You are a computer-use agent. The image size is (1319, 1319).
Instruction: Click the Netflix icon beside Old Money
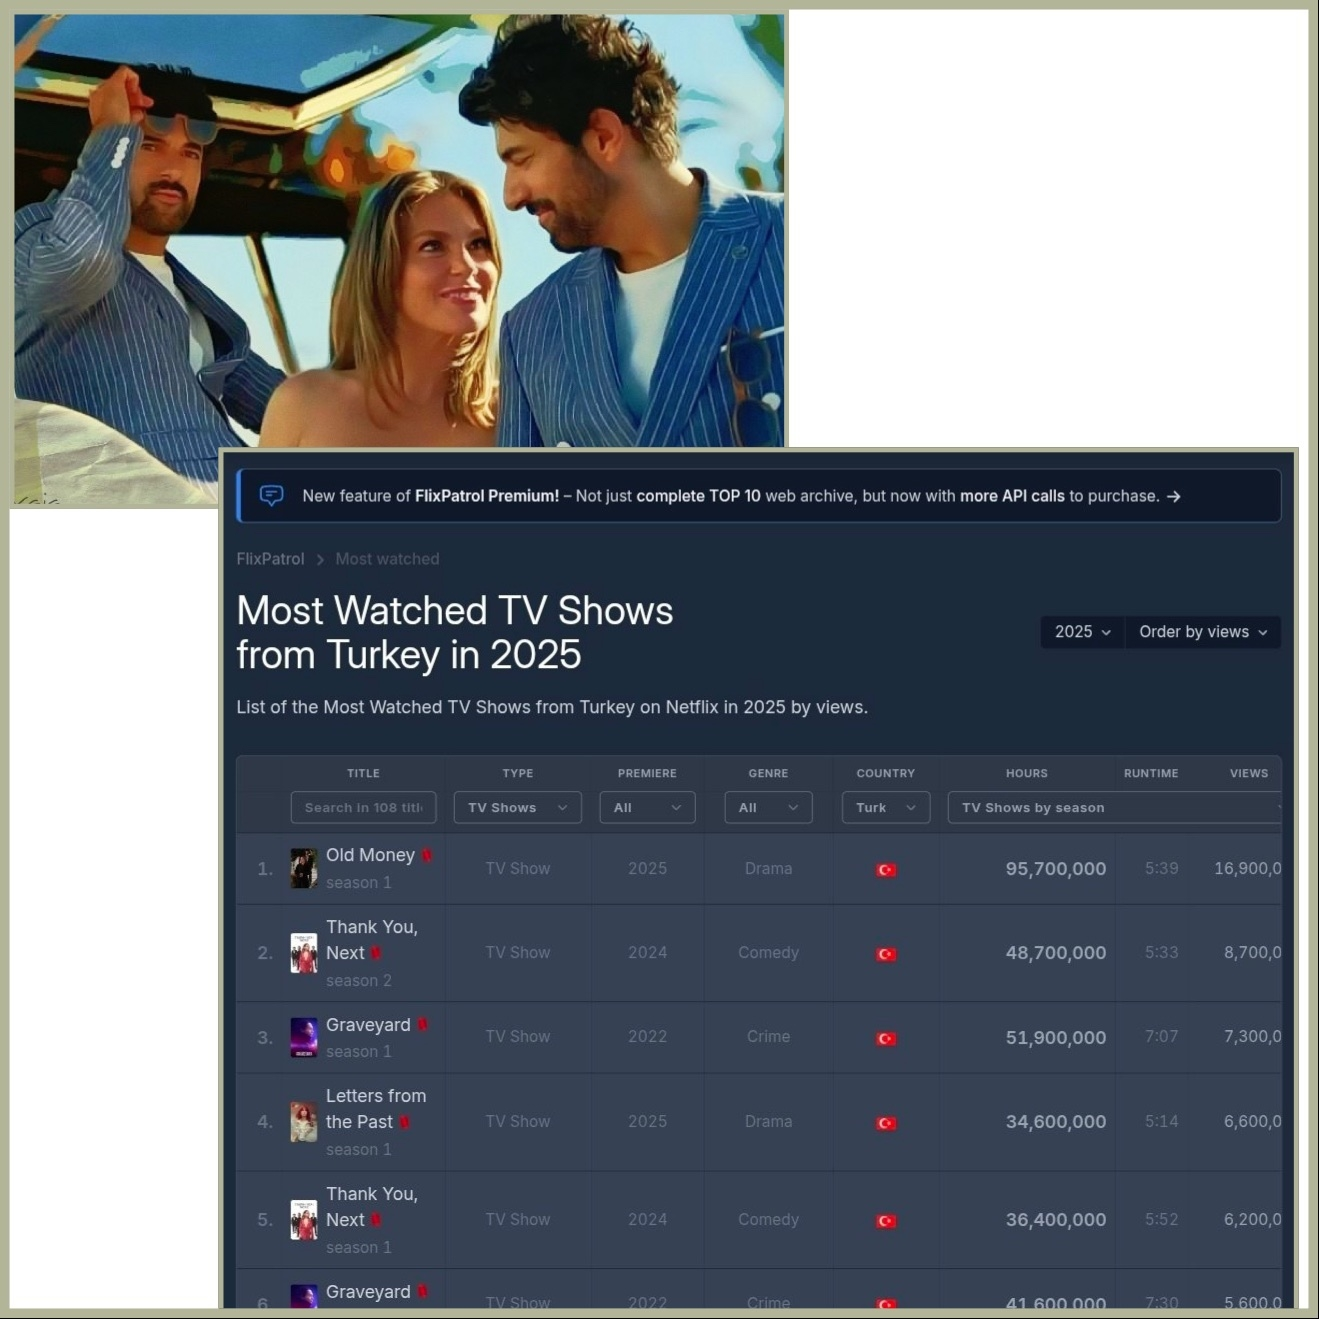click(x=427, y=856)
